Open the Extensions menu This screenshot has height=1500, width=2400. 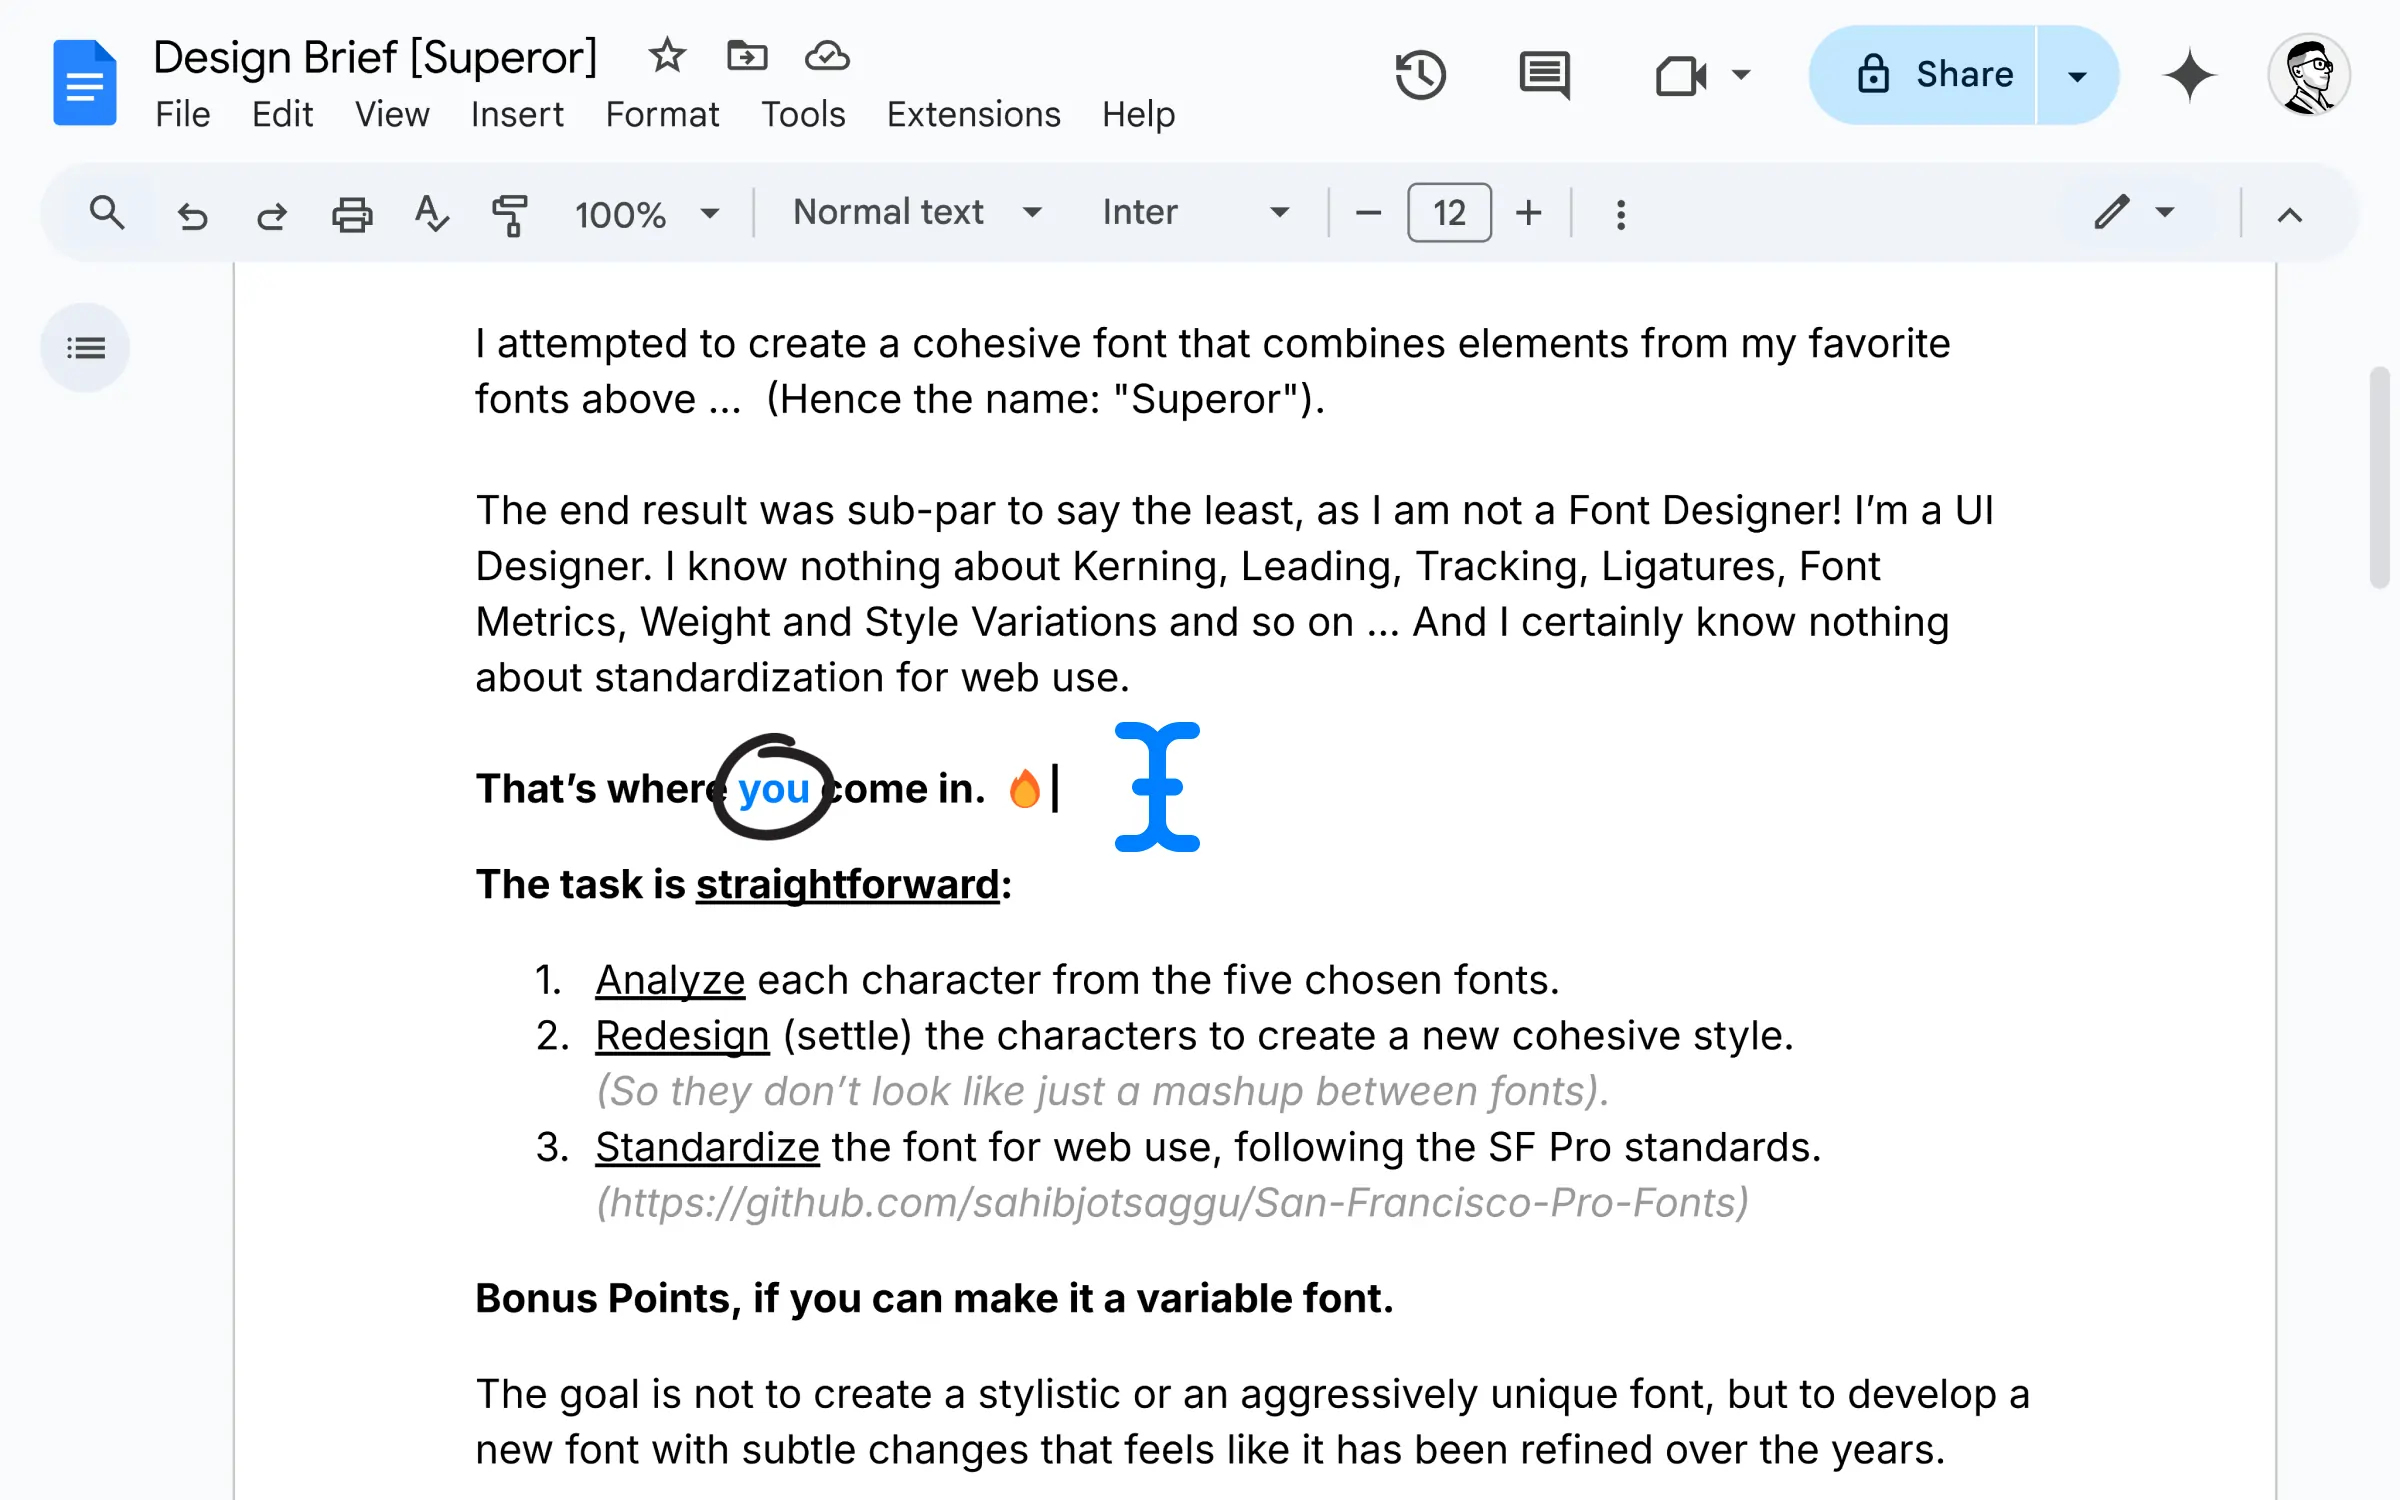975,114
